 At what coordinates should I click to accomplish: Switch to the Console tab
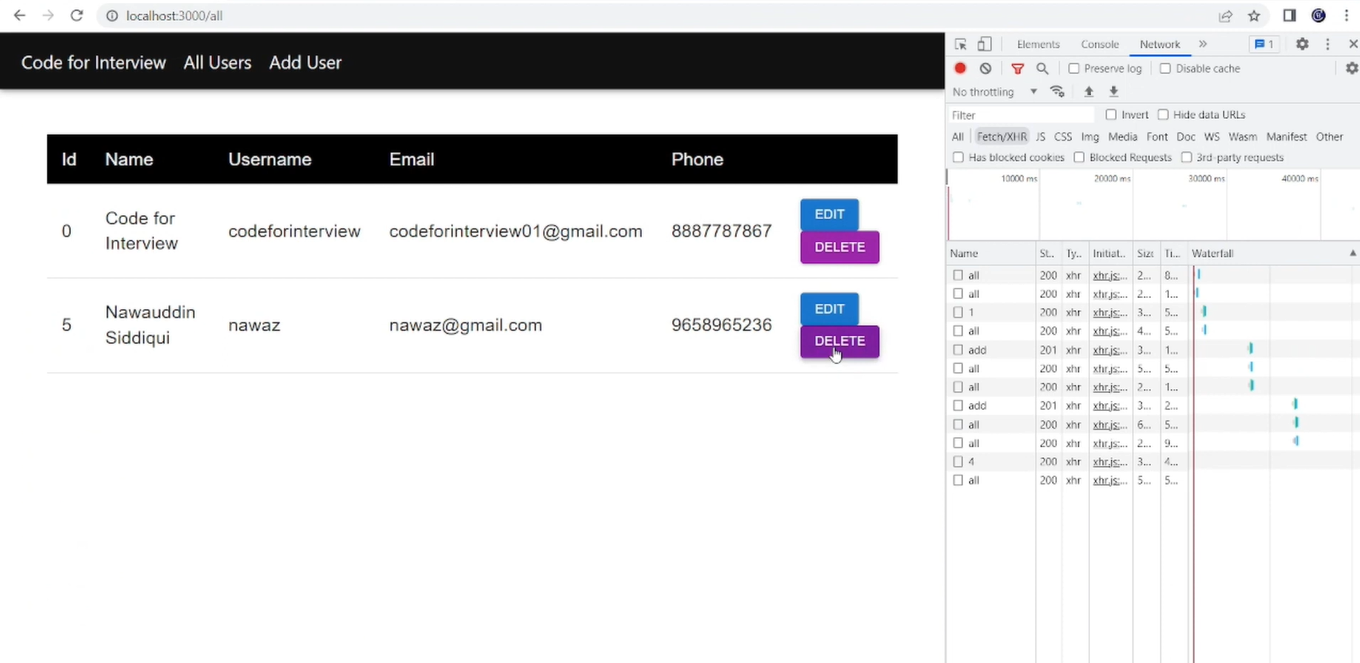[1099, 44]
